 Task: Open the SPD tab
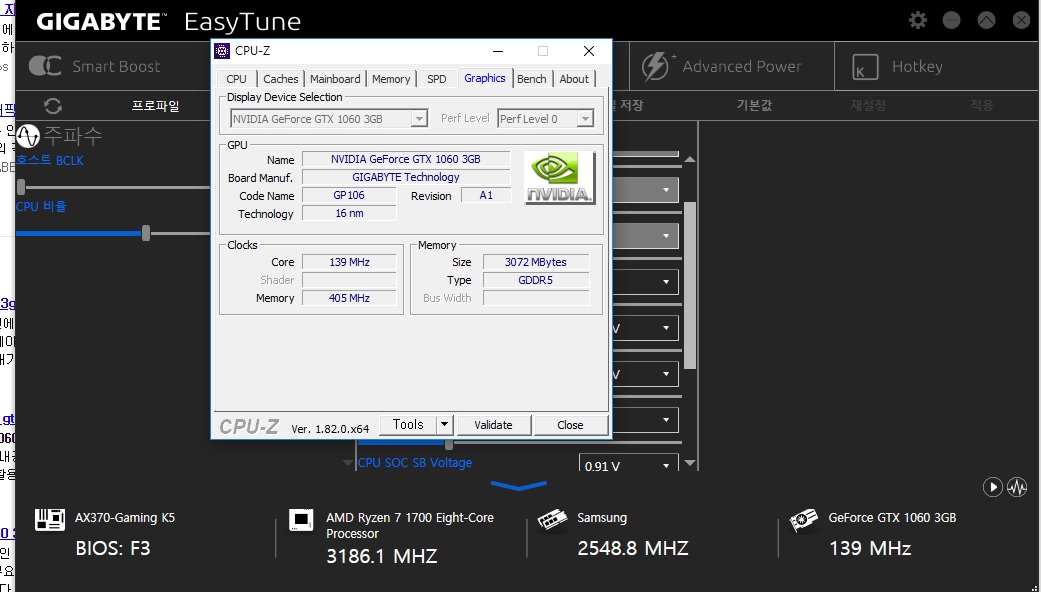click(437, 79)
